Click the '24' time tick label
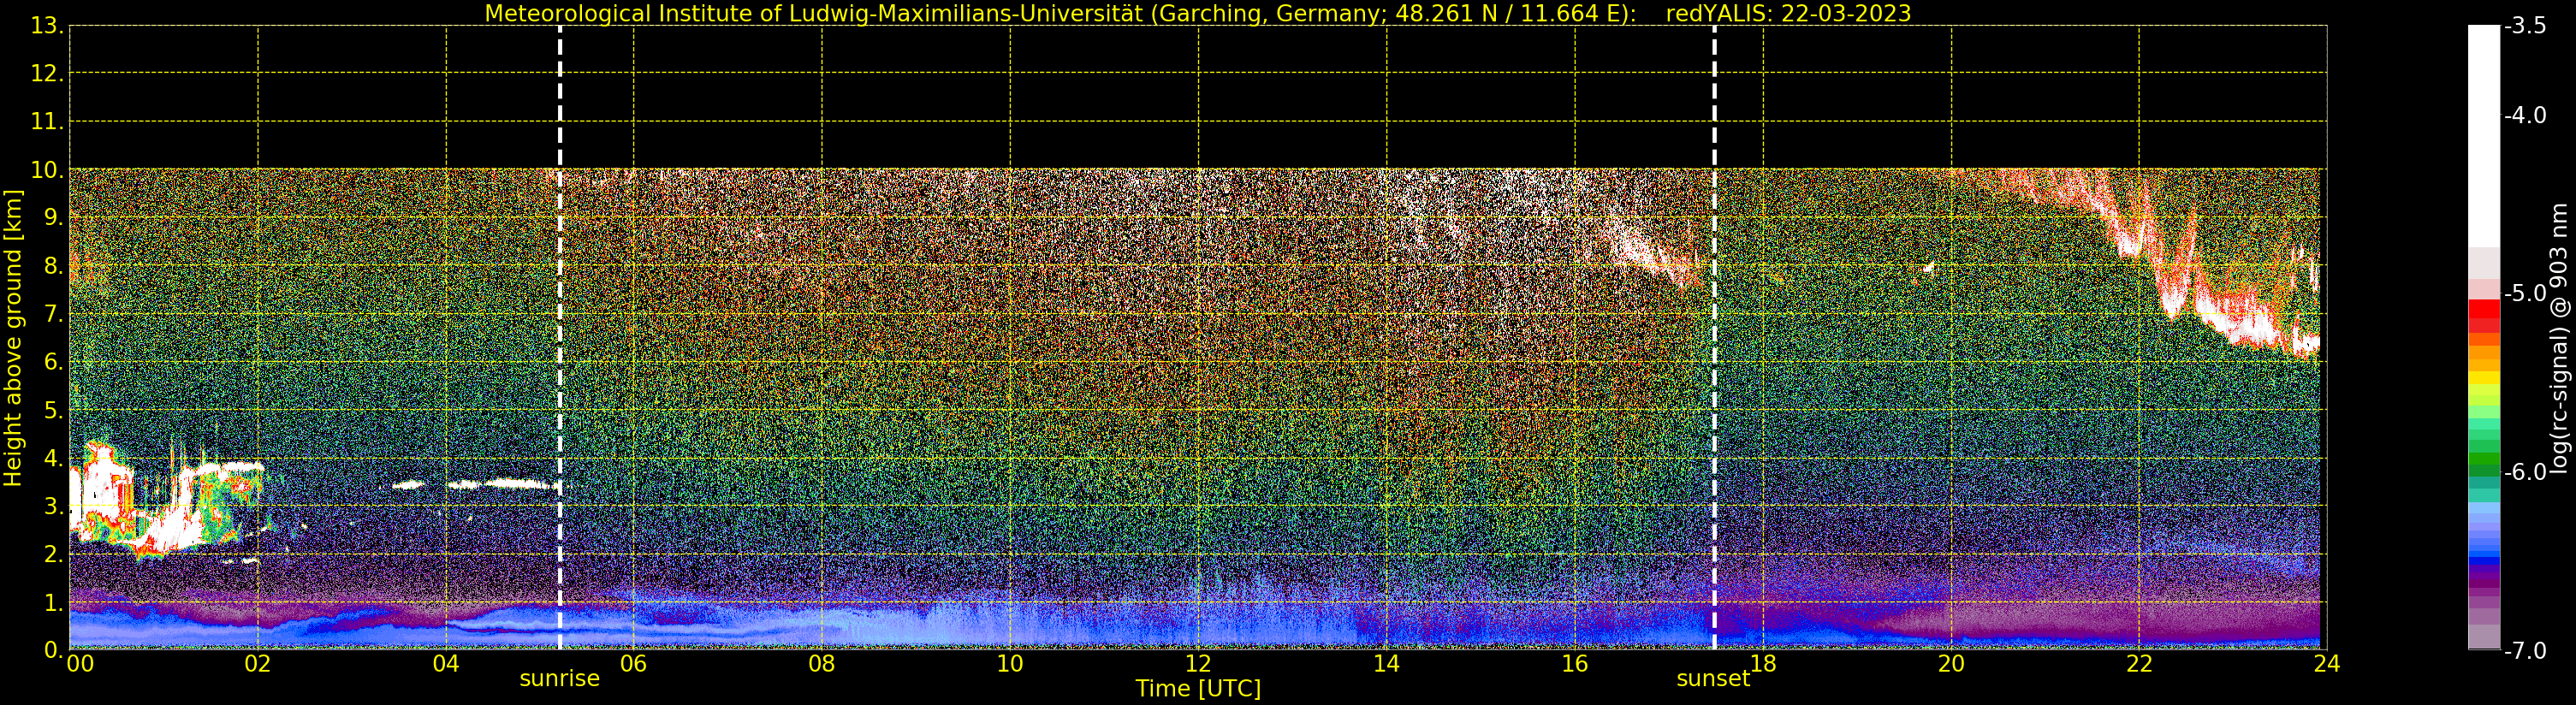Viewport: 2576px width, 705px height. [x=2327, y=664]
